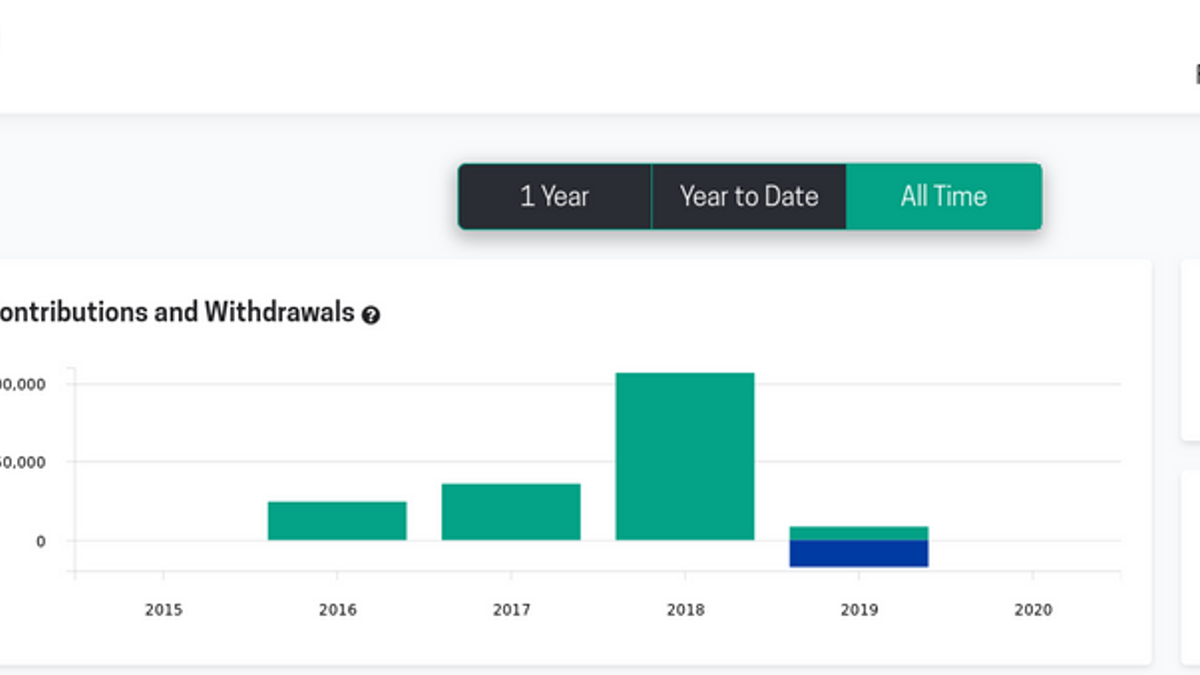The image size is (1200, 675).
Task: Click the 2016 axis label
Action: 337,610
